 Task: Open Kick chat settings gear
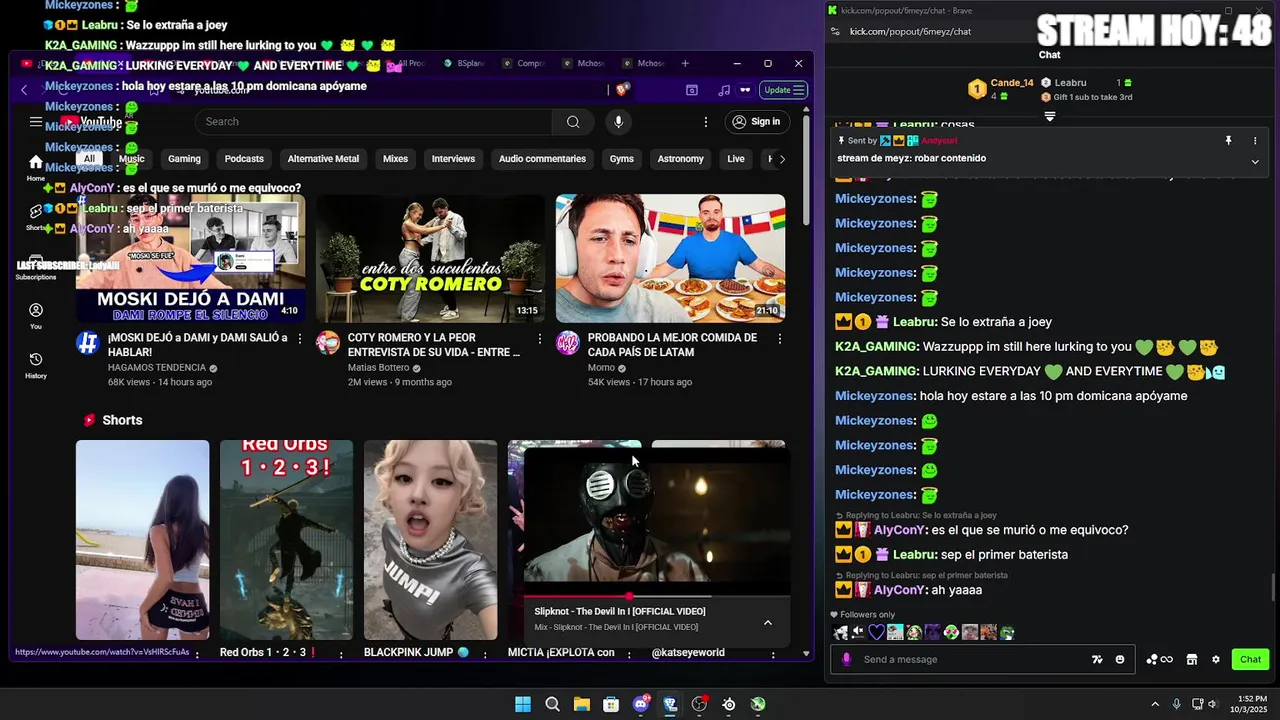click(1216, 660)
